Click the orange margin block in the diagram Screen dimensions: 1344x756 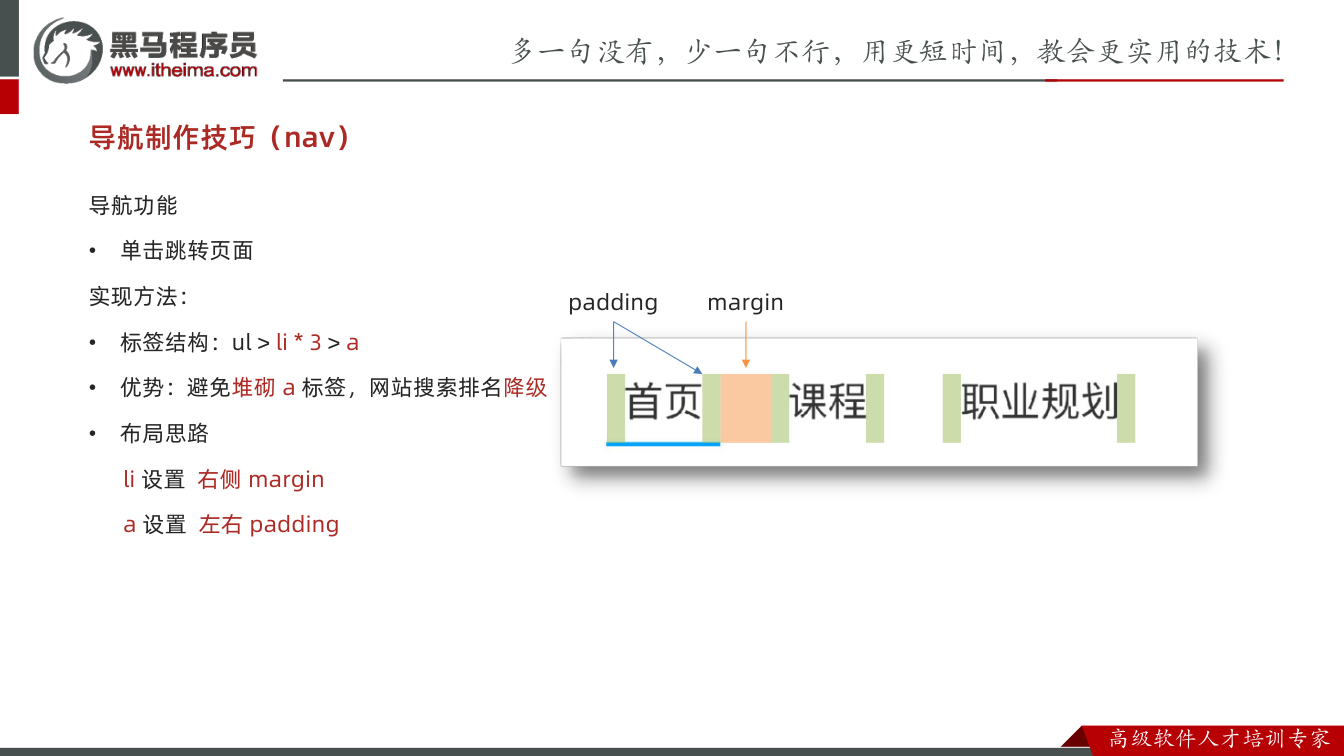point(746,408)
